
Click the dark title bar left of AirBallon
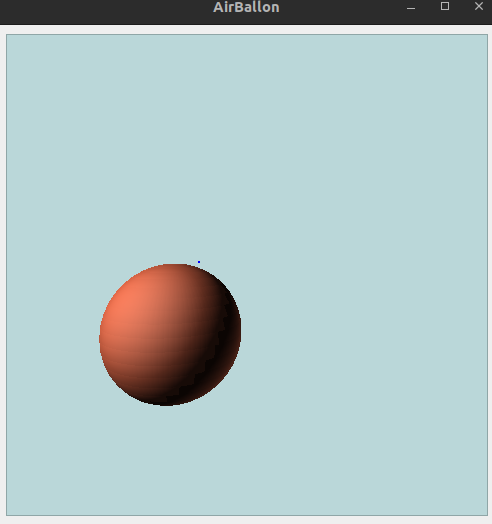[100, 12]
